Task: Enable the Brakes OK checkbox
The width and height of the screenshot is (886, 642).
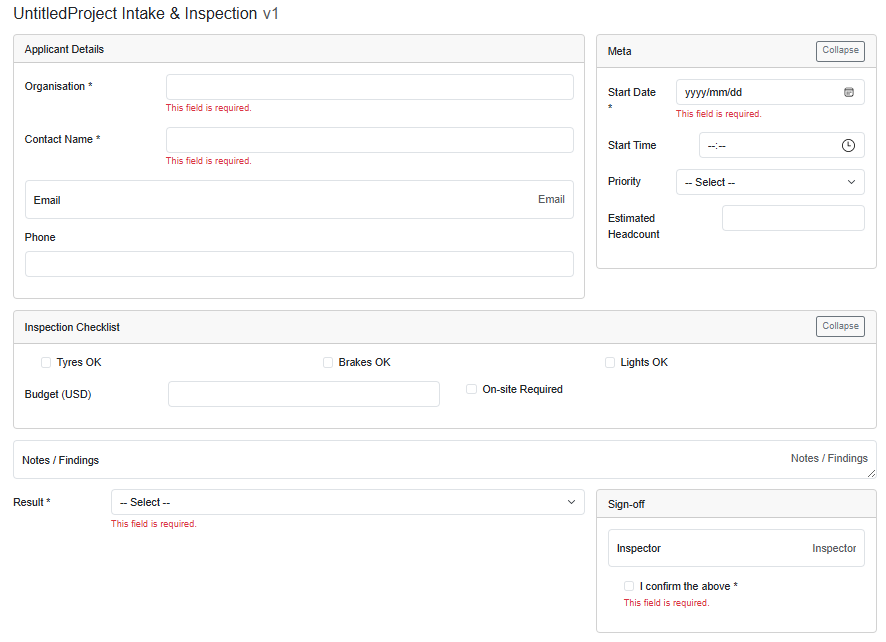Action: pyautogui.click(x=328, y=362)
